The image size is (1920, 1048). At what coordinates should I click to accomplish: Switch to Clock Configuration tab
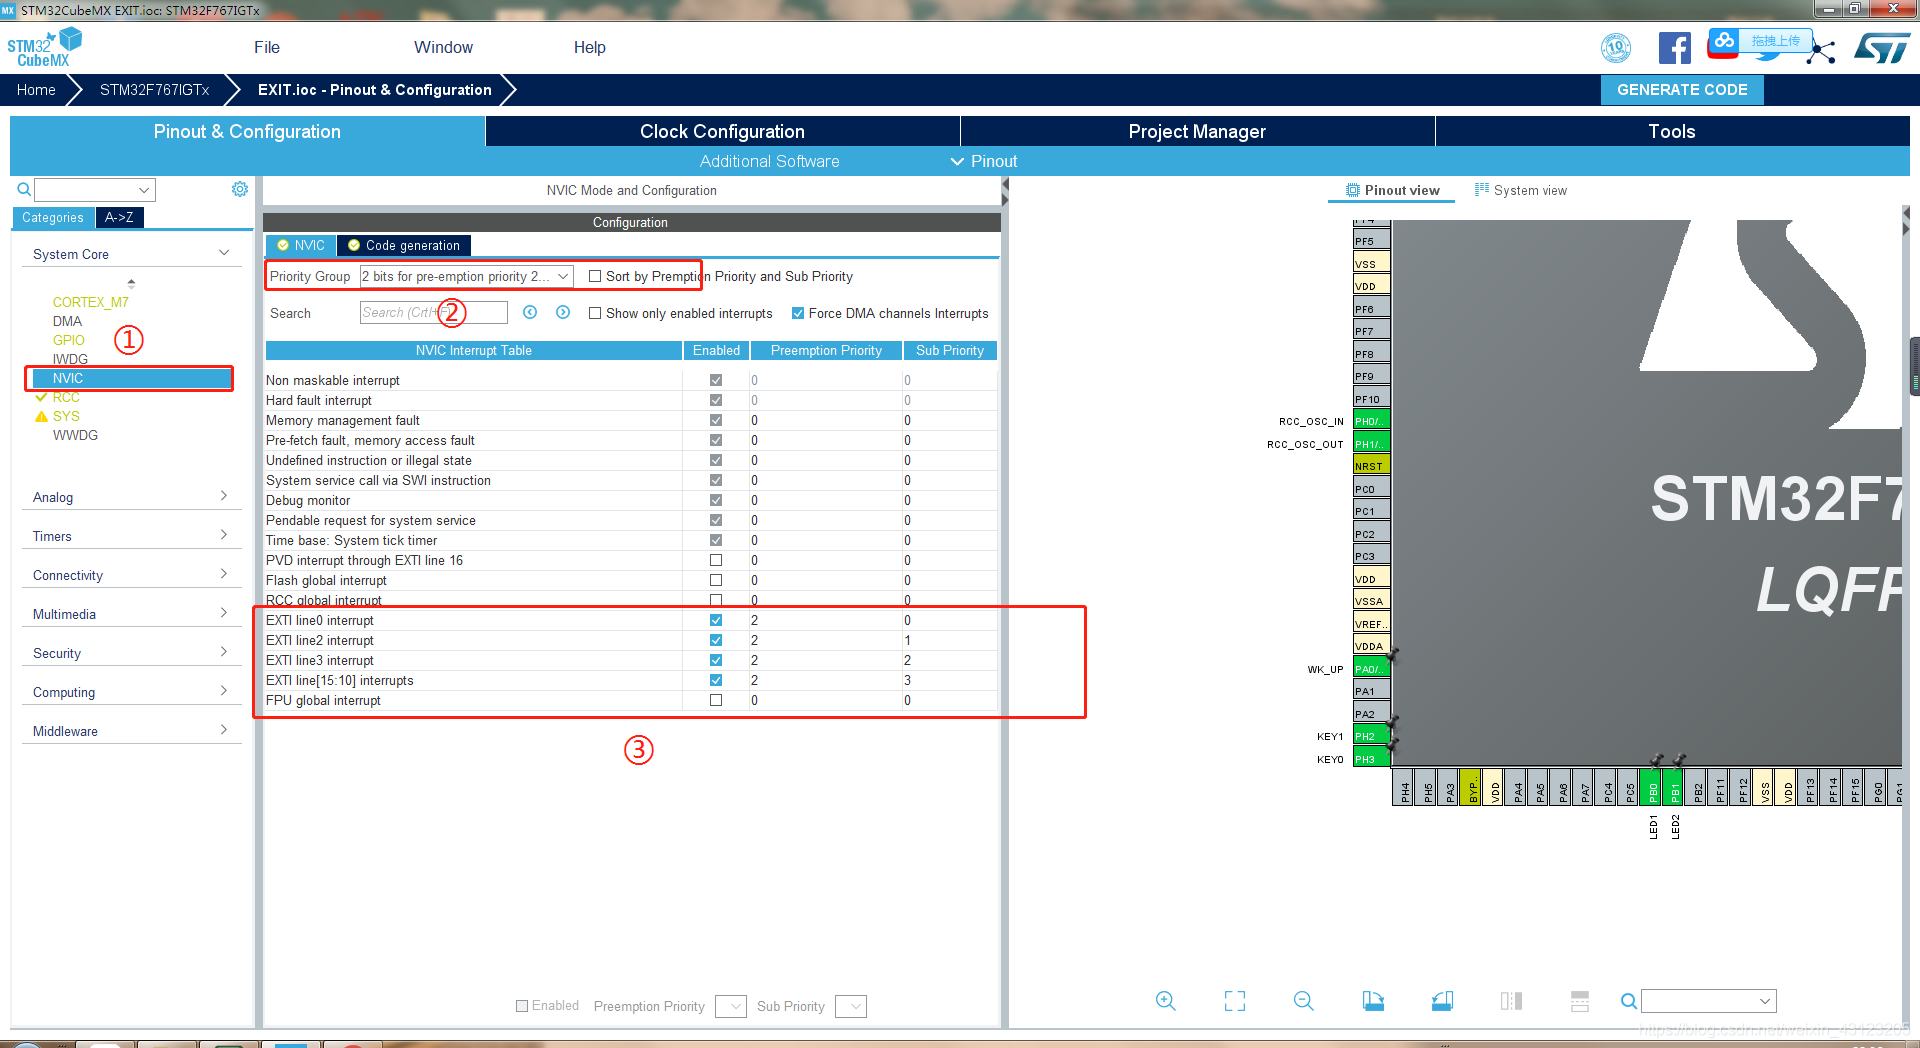coord(722,131)
